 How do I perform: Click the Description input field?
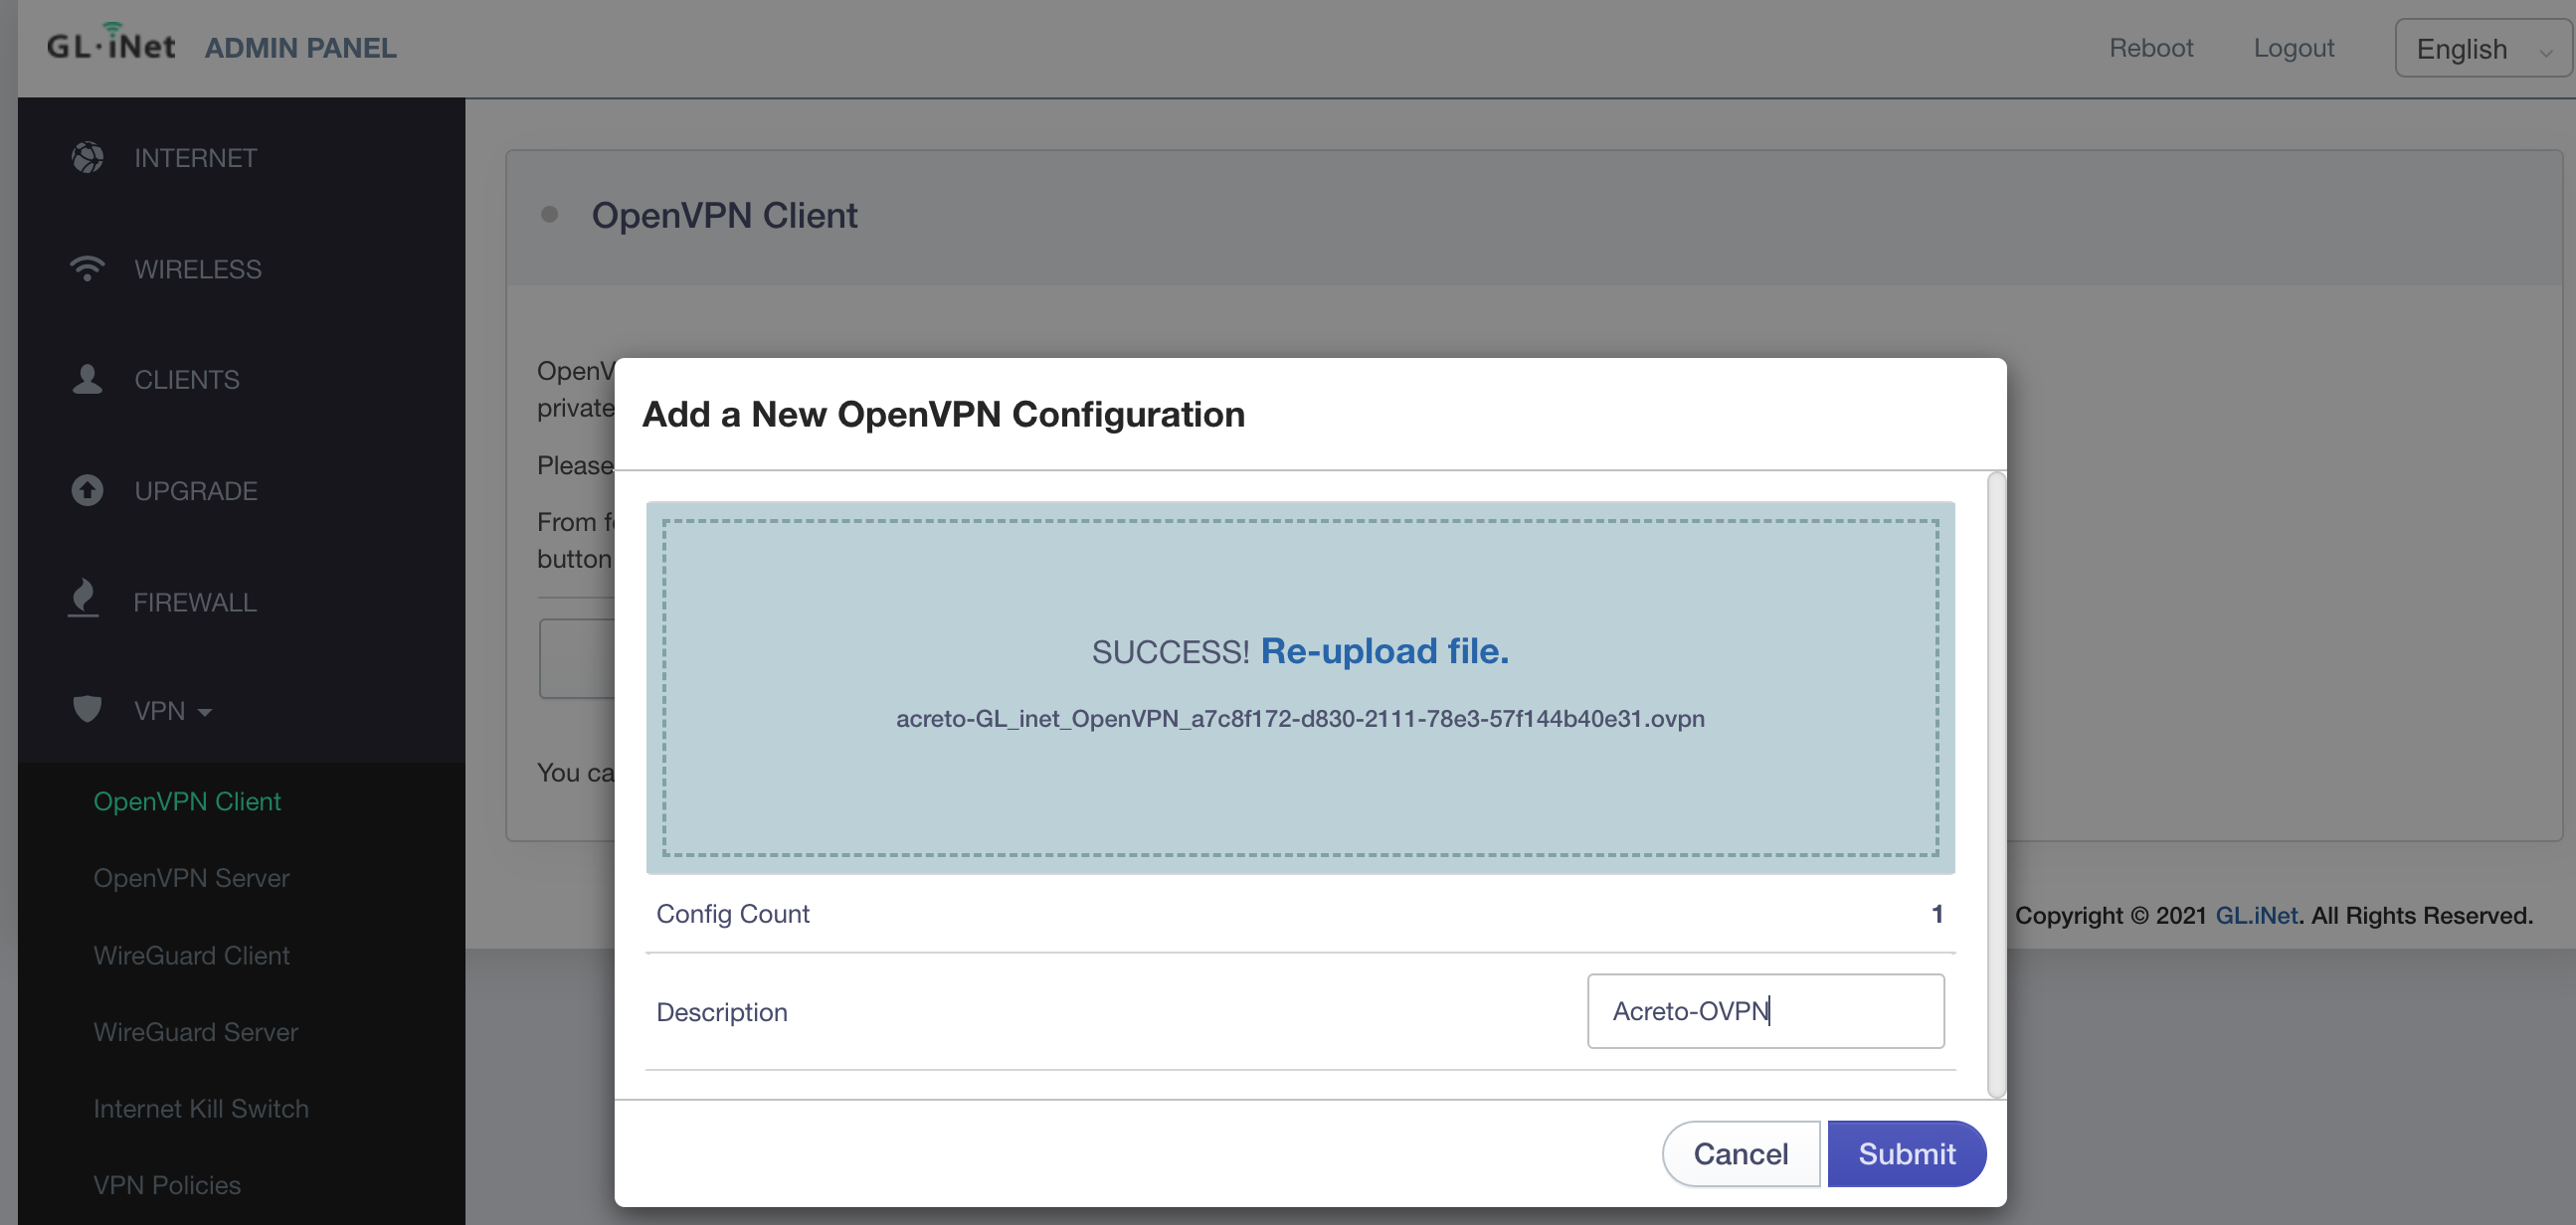point(1765,1011)
